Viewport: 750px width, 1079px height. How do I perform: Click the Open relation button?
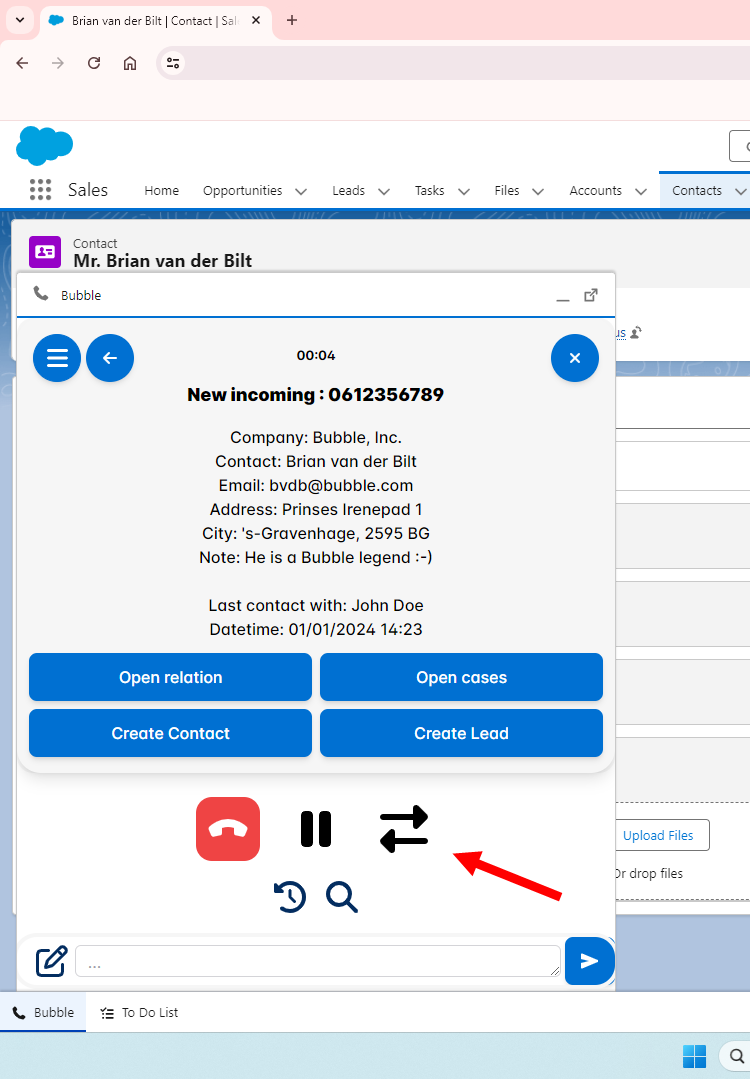point(170,677)
